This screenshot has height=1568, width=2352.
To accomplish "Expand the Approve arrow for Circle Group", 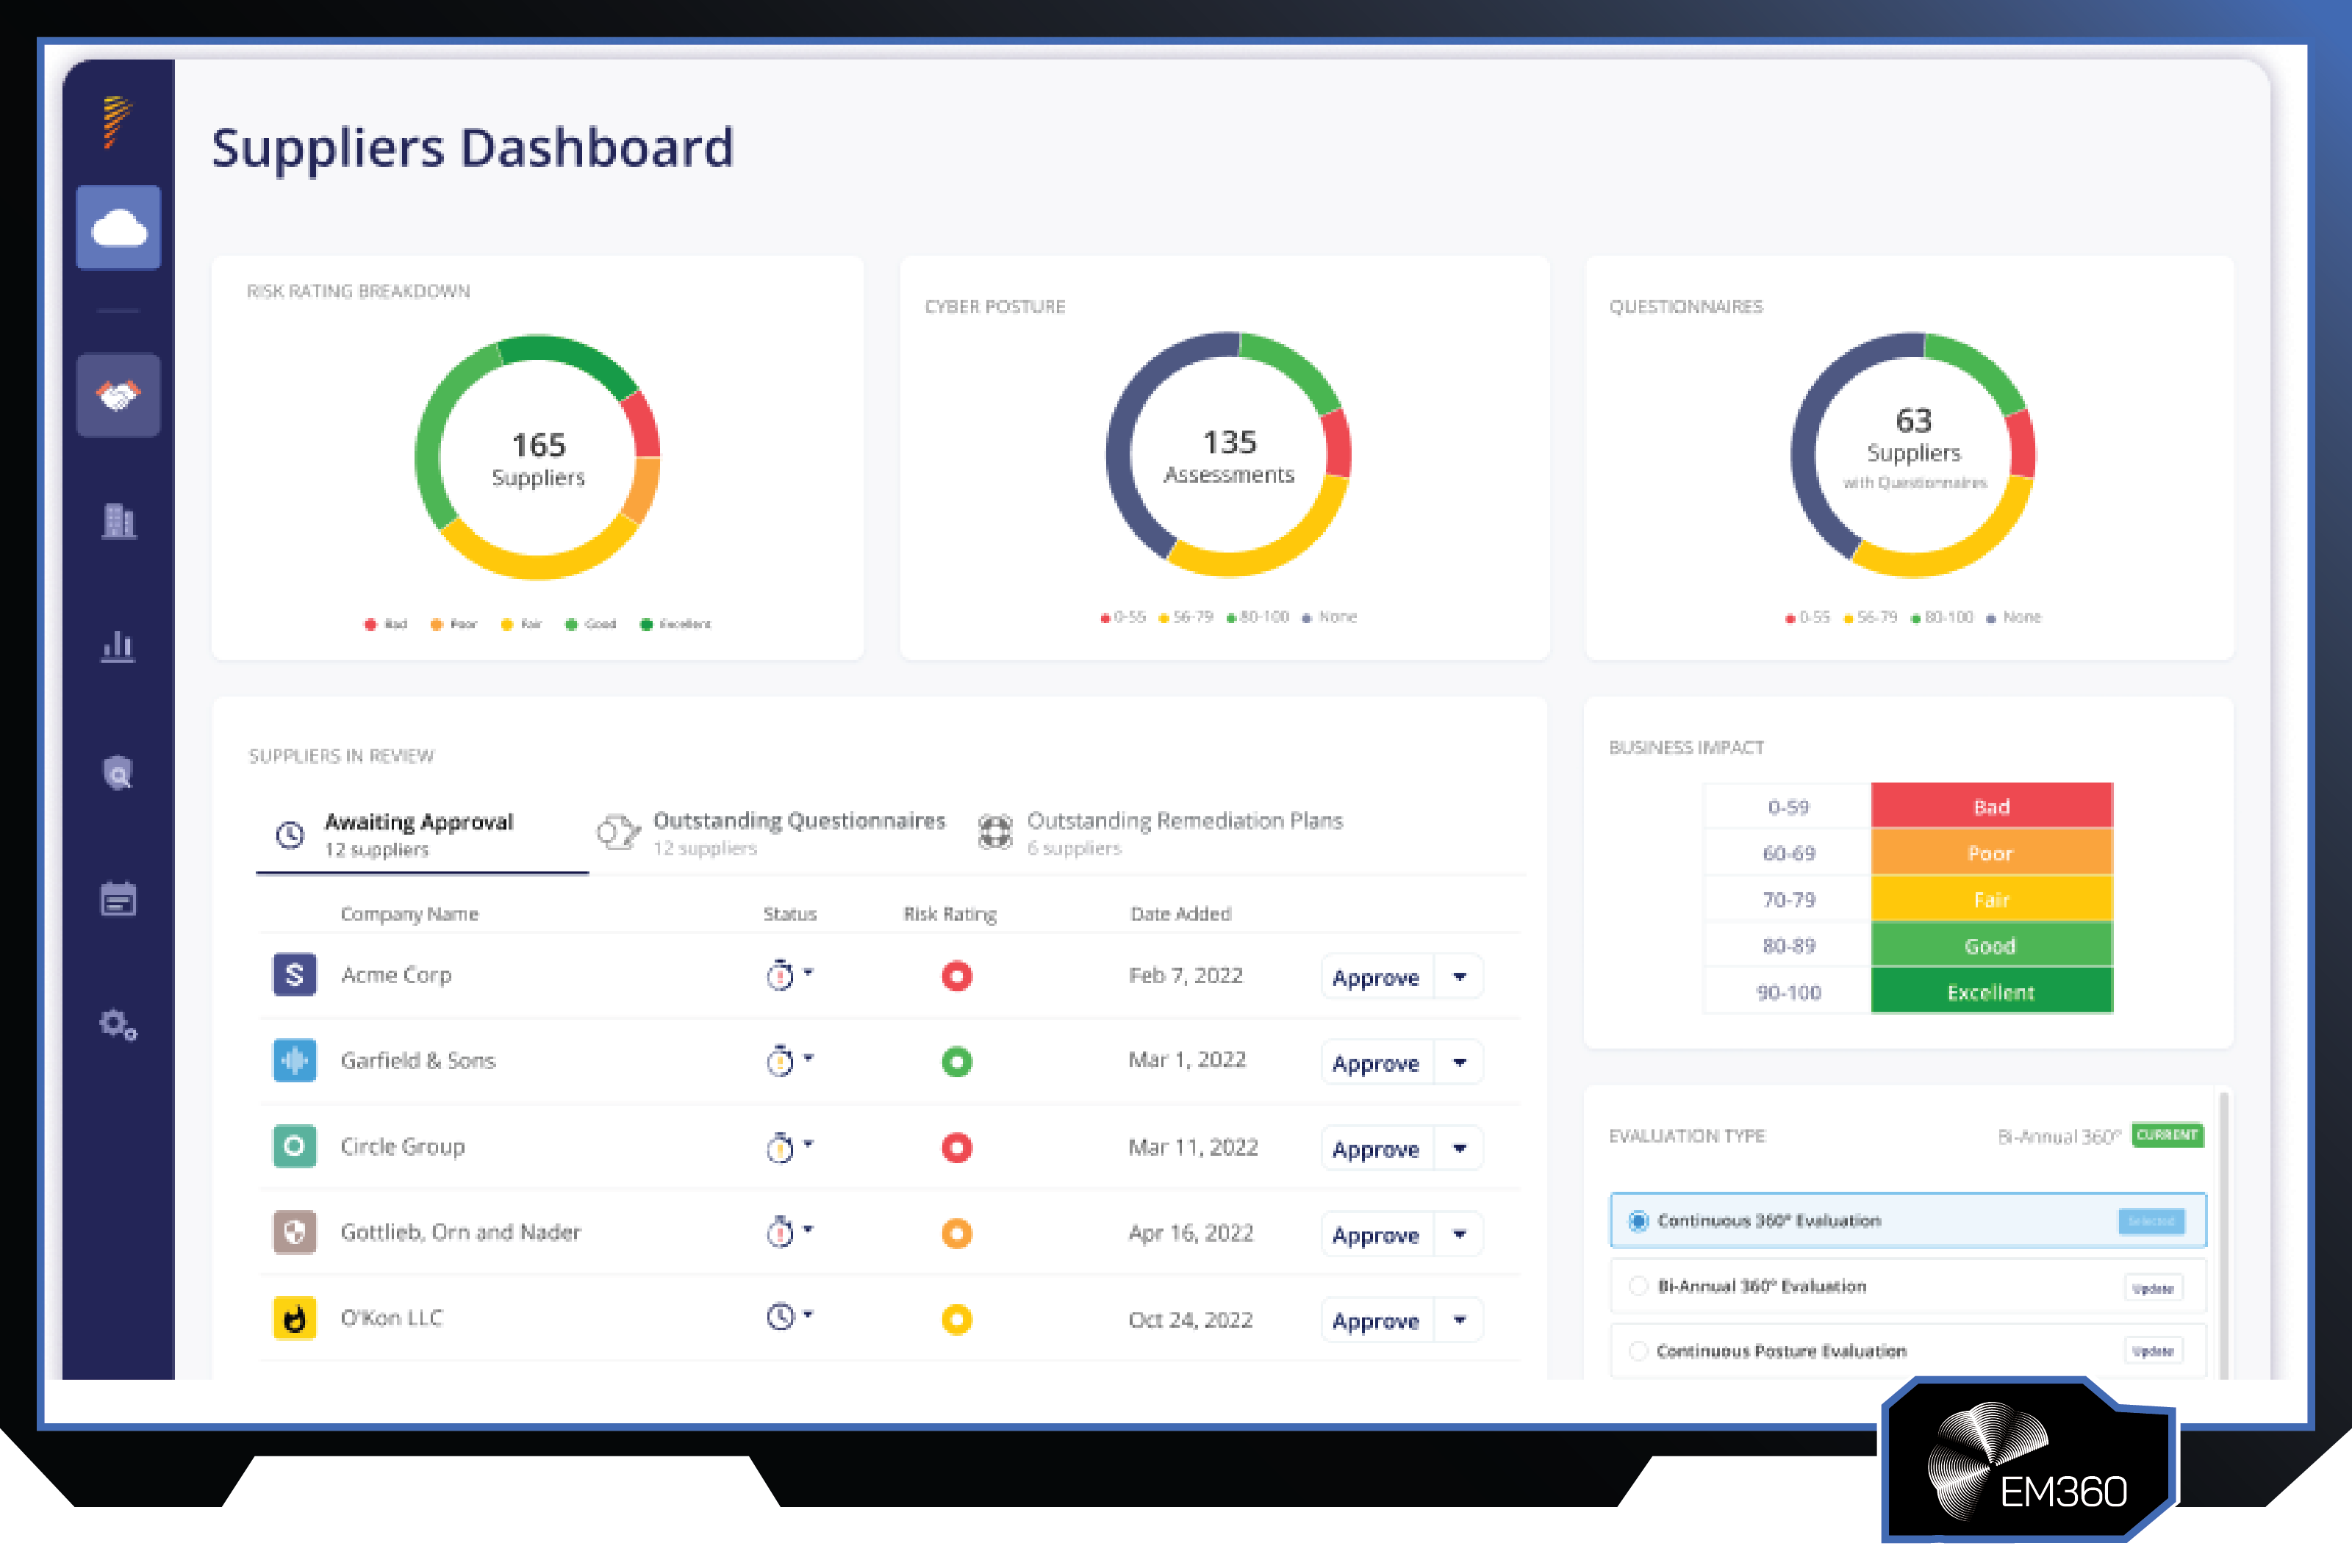I will 1460,1149.
